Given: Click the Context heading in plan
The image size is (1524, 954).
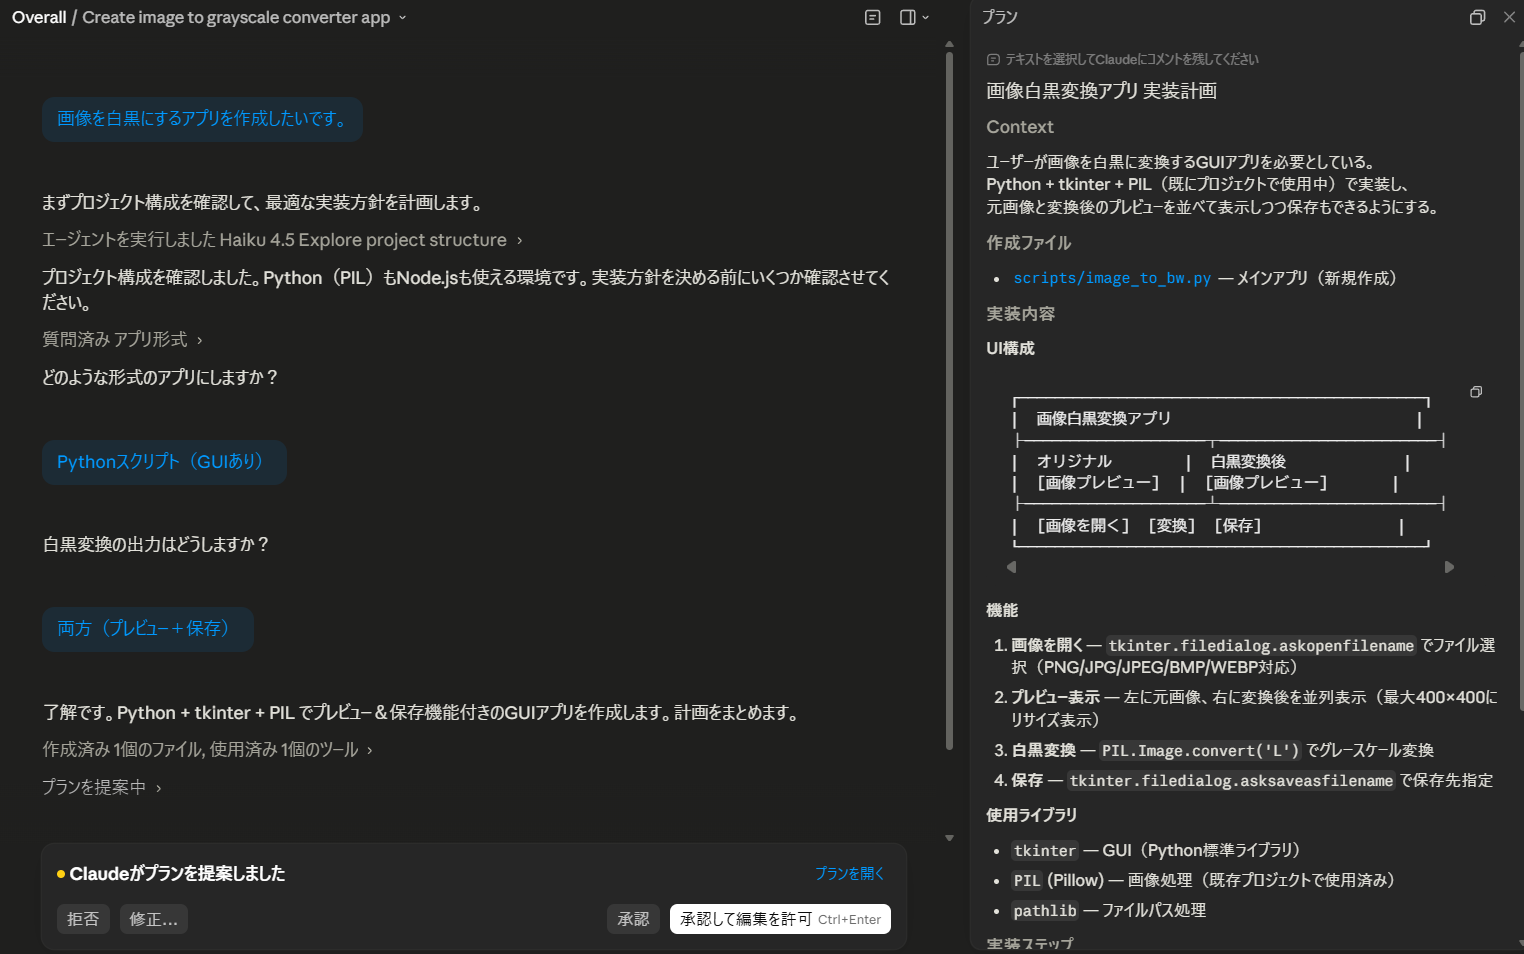Looking at the screenshot, I should click(x=1020, y=127).
